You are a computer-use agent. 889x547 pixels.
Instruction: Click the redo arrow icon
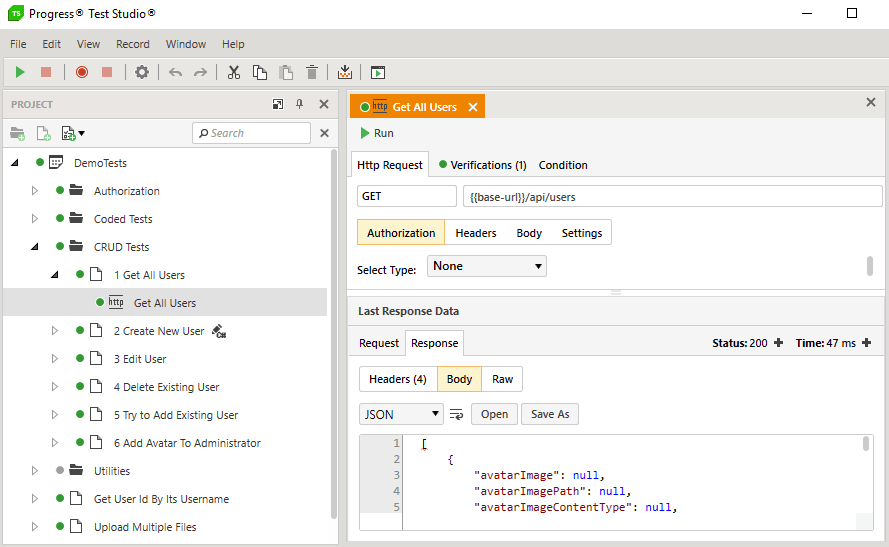[200, 73]
